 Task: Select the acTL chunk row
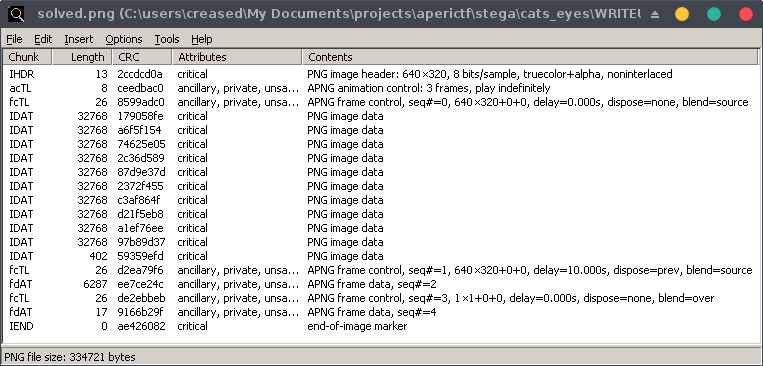click(382, 89)
